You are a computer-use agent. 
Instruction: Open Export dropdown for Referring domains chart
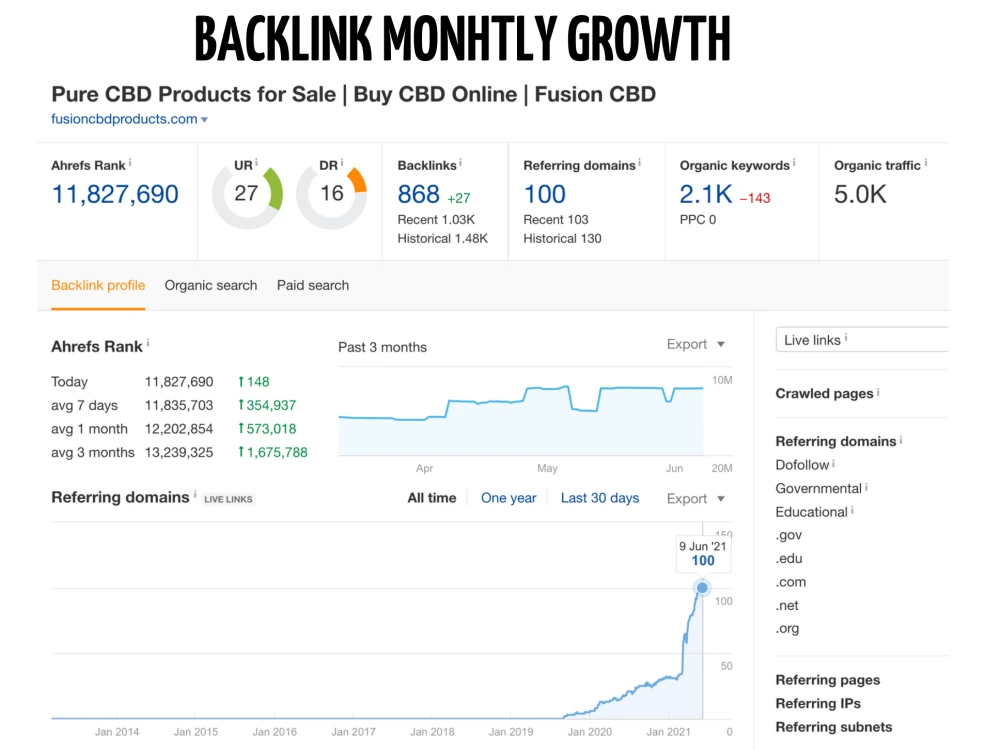696,499
